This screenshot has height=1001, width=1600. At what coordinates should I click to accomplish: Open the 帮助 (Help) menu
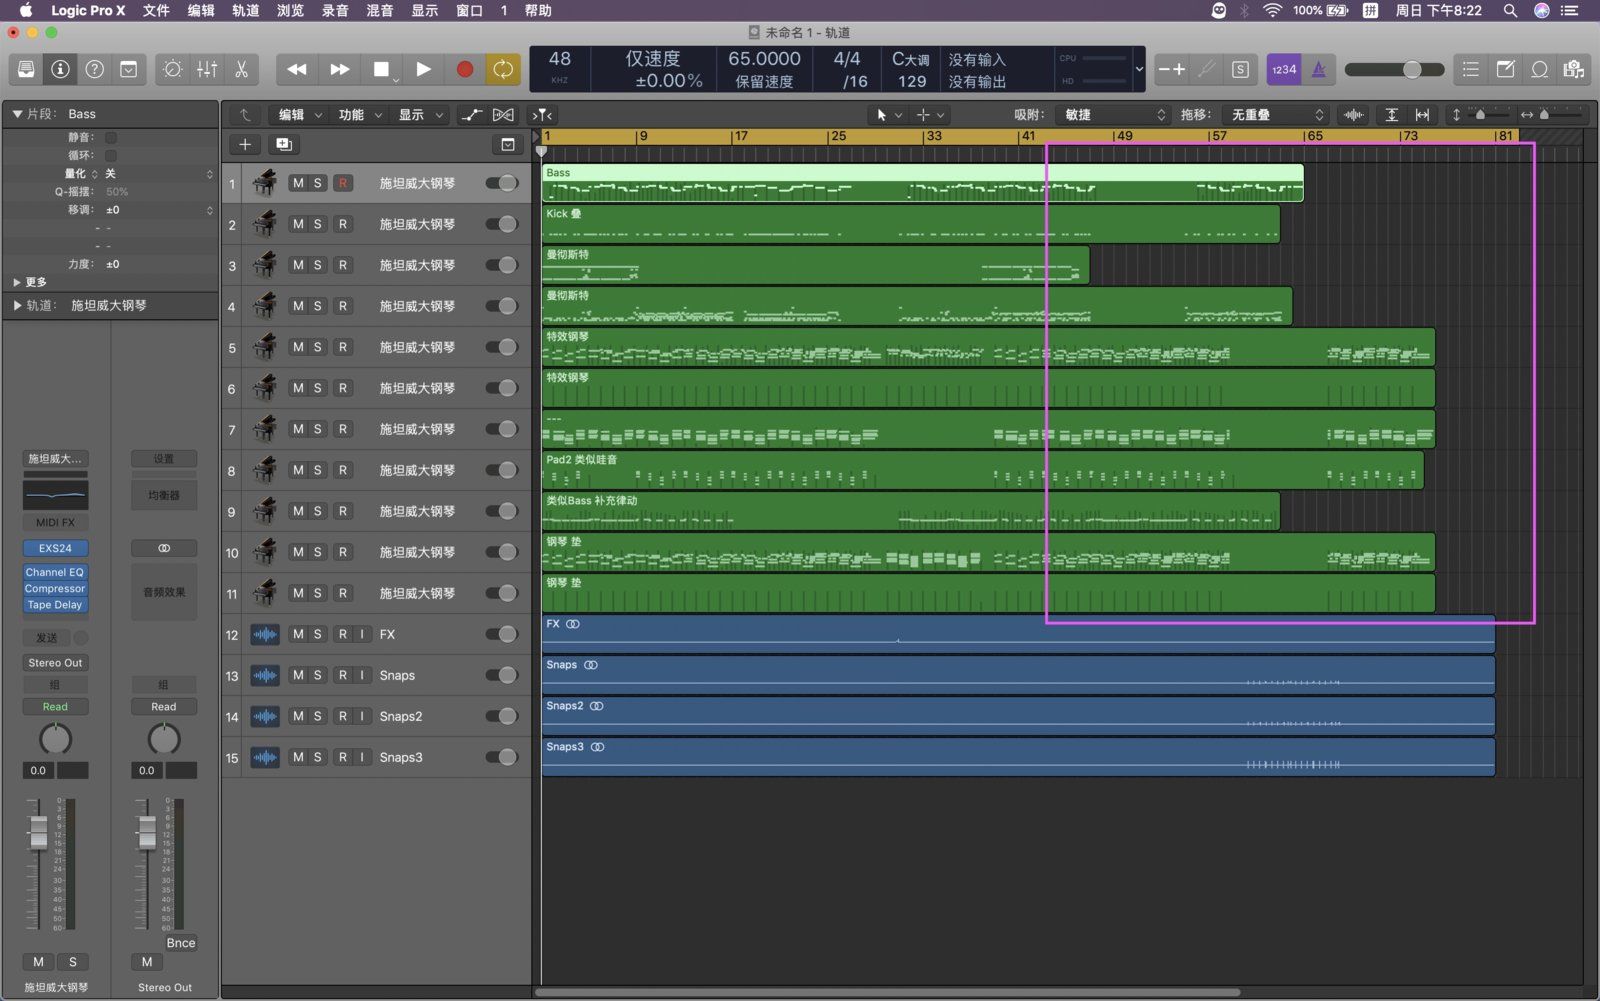click(538, 10)
